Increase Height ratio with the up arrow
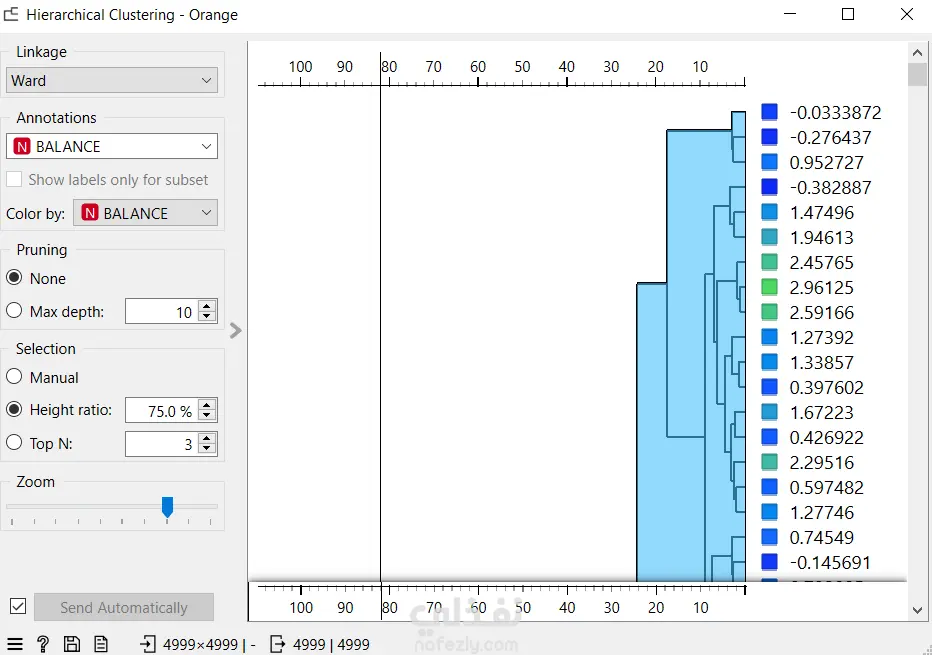This screenshot has width=932, height=655. pos(207,405)
